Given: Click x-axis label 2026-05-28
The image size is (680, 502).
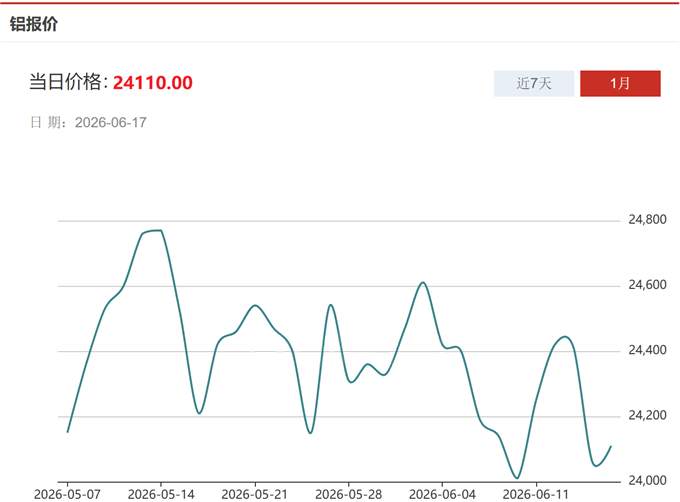Looking at the screenshot, I should [349, 494].
